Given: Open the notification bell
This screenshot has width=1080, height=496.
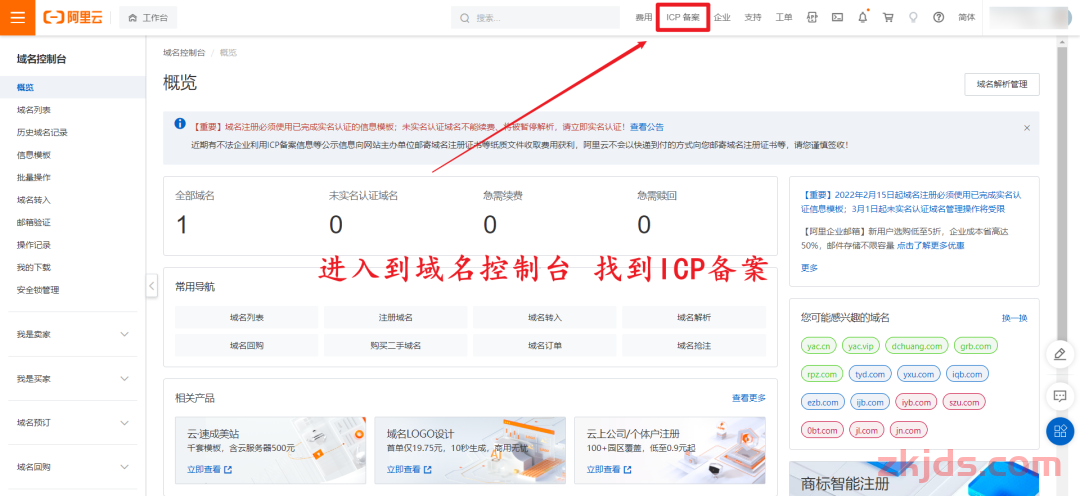Looking at the screenshot, I should pyautogui.click(x=863, y=18).
